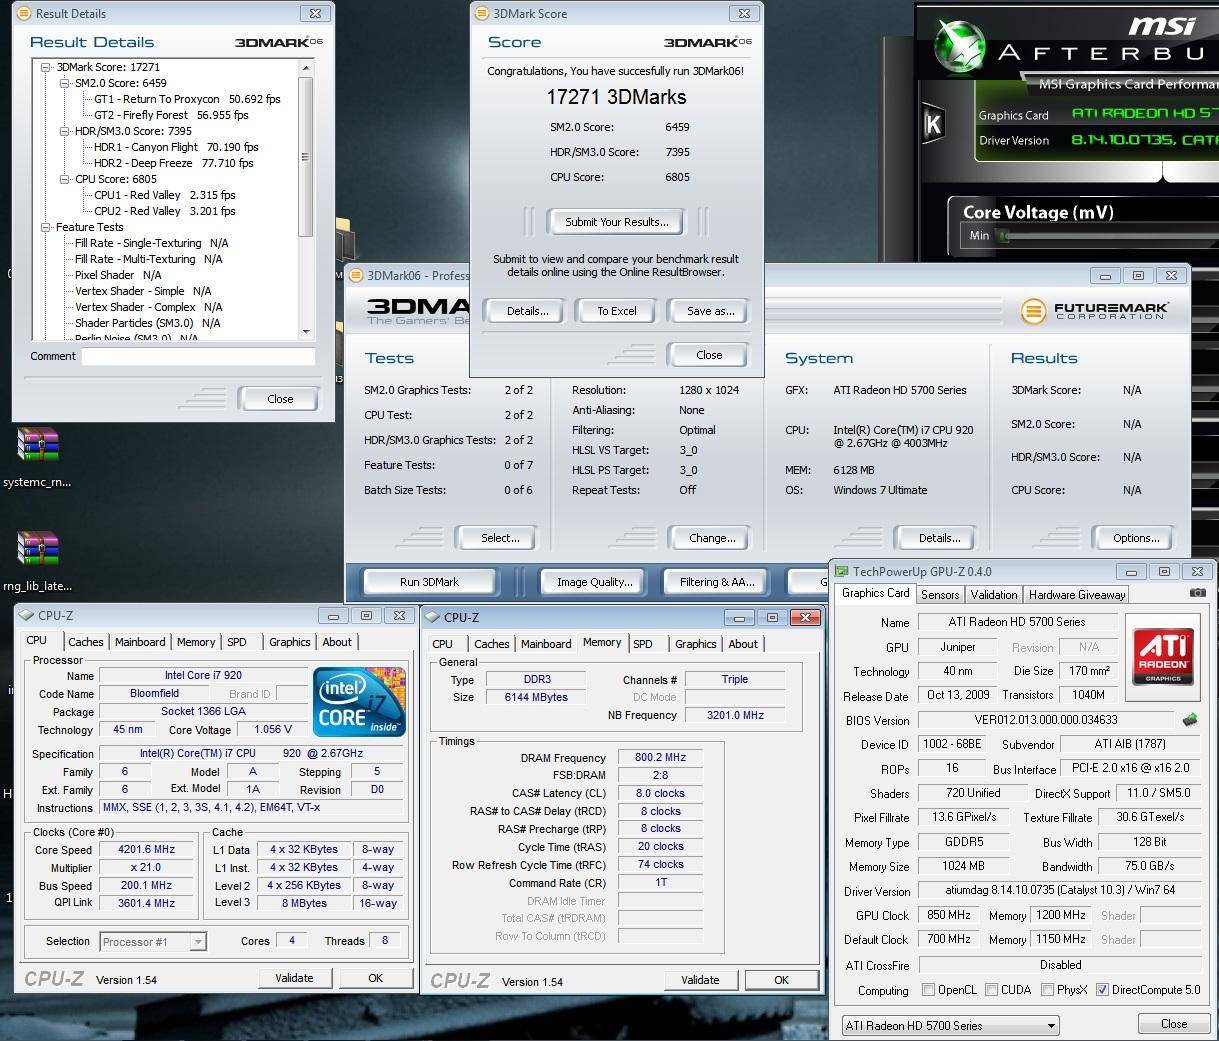Toggle the OpenCL checkbox in GPU-Z
The width and height of the screenshot is (1219, 1041).
pyautogui.click(x=929, y=990)
